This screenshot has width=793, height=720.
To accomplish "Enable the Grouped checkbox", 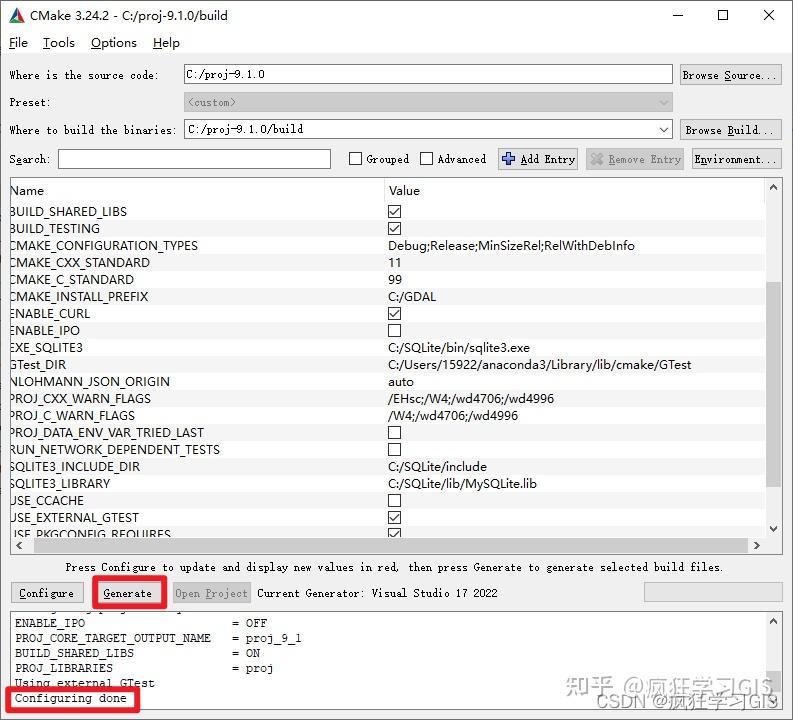I will click(x=356, y=159).
